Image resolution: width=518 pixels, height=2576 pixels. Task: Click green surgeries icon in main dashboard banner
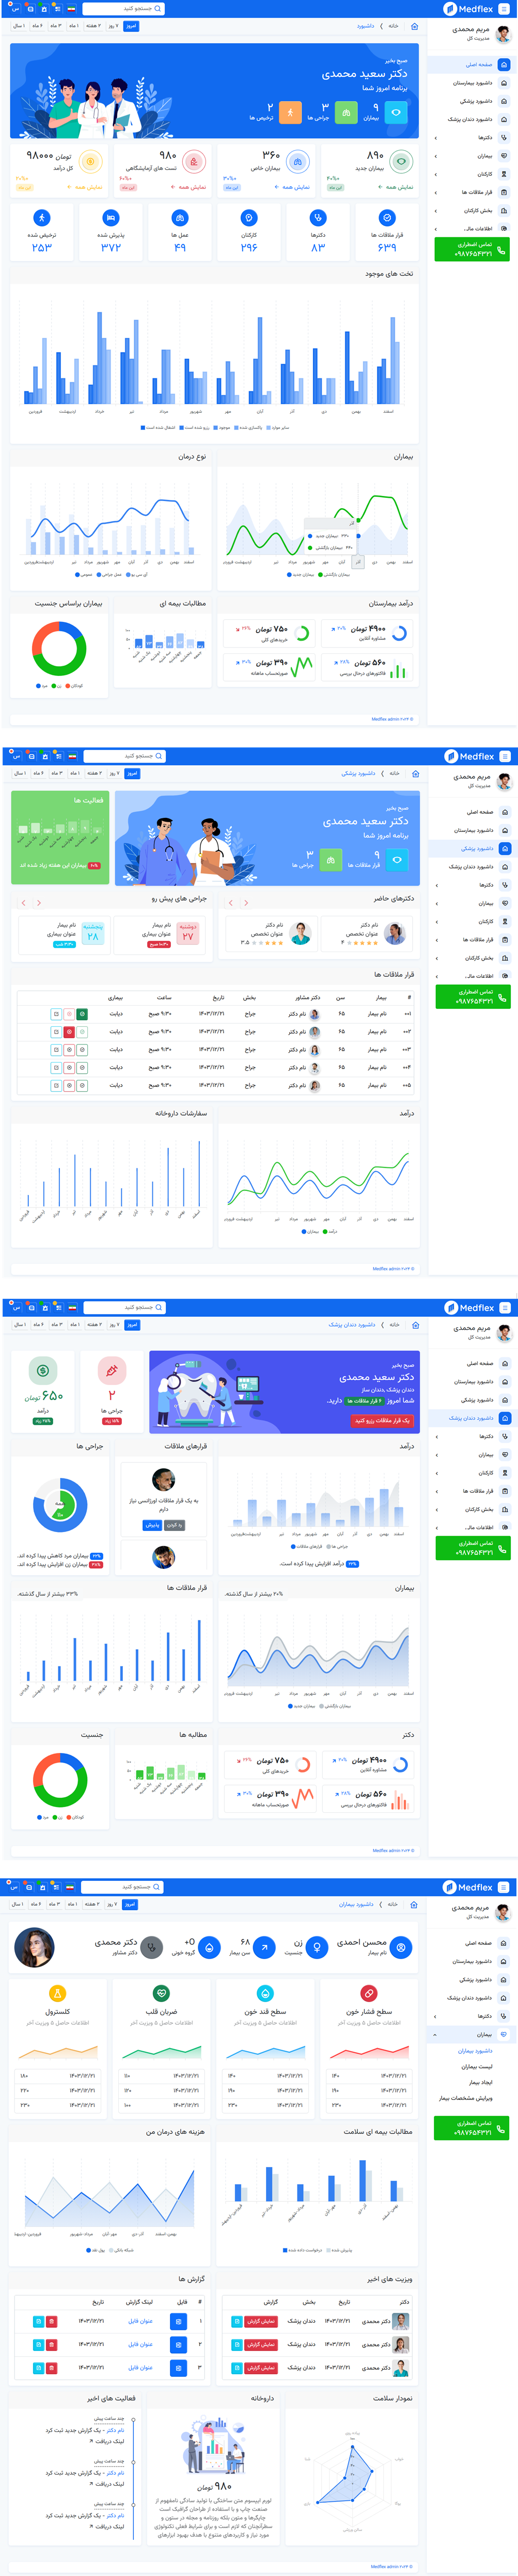[x=345, y=113]
